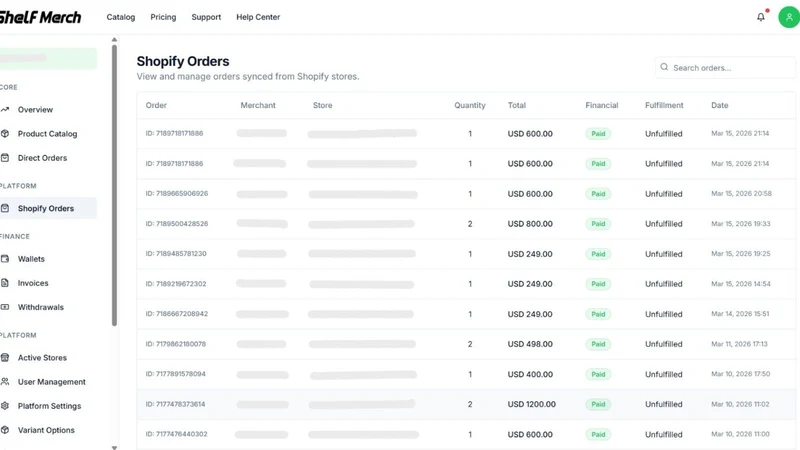The height and width of the screenshot is (450, 800).
Task: Click the Invoices document icon
Action: [x=5, y=283]
